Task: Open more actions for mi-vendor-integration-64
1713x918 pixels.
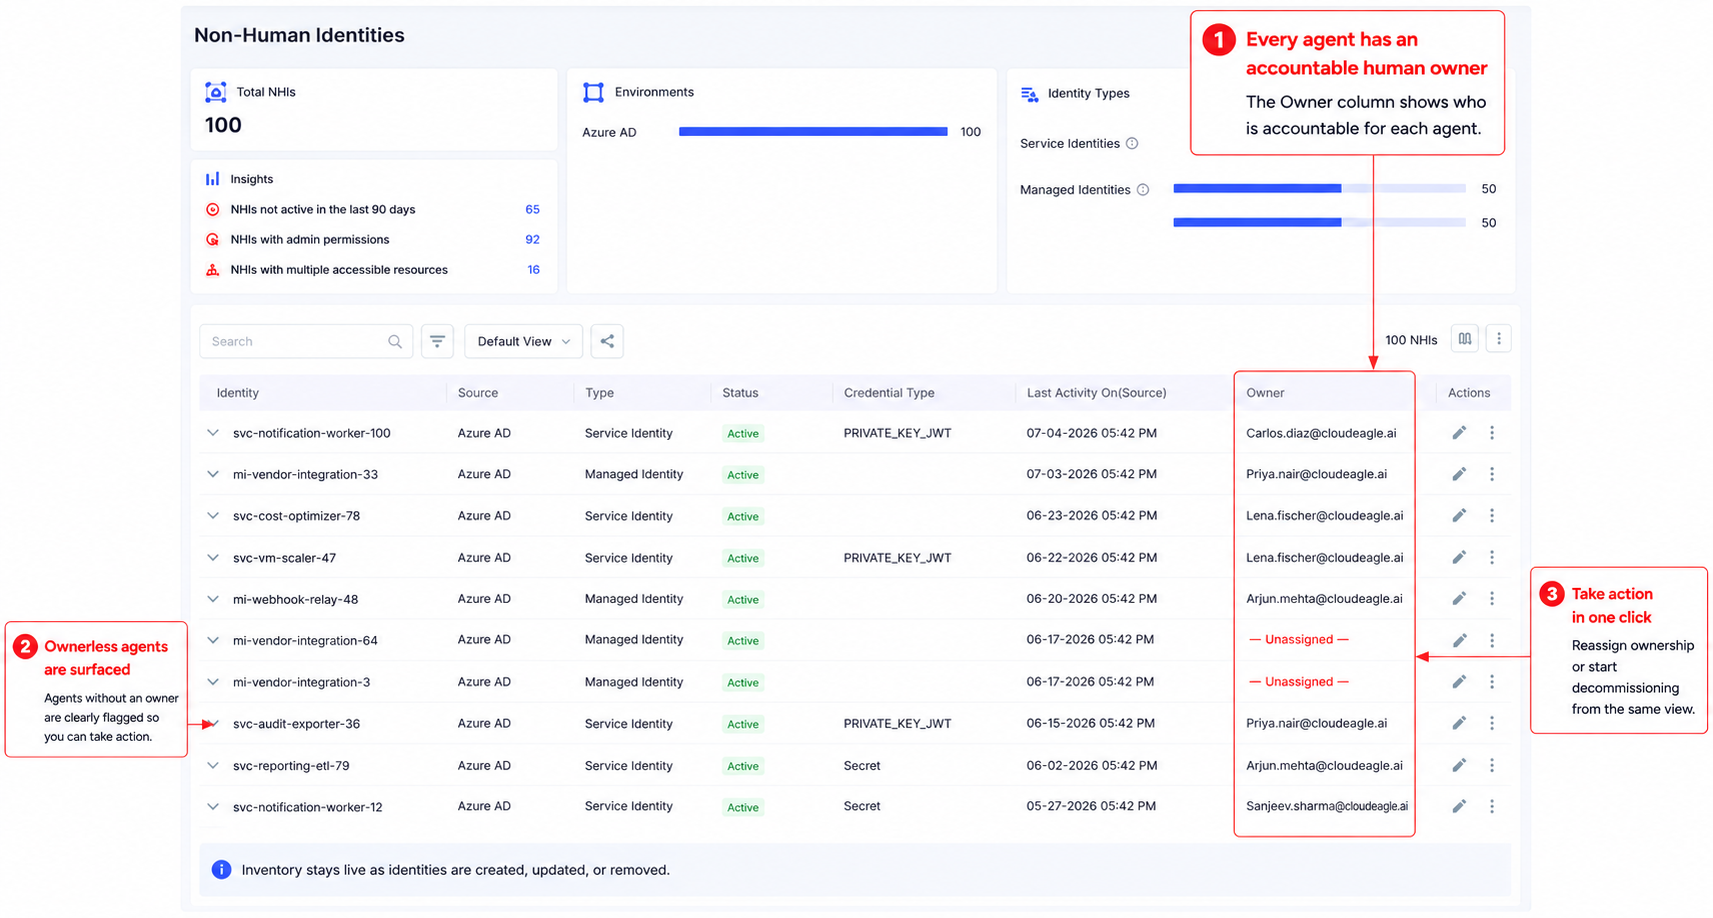Action: click(x=1492, y=640)
